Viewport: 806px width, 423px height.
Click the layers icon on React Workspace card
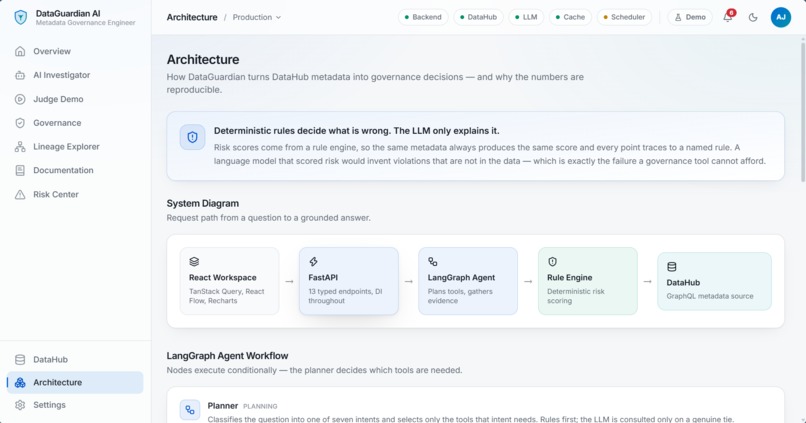point(194,262)
